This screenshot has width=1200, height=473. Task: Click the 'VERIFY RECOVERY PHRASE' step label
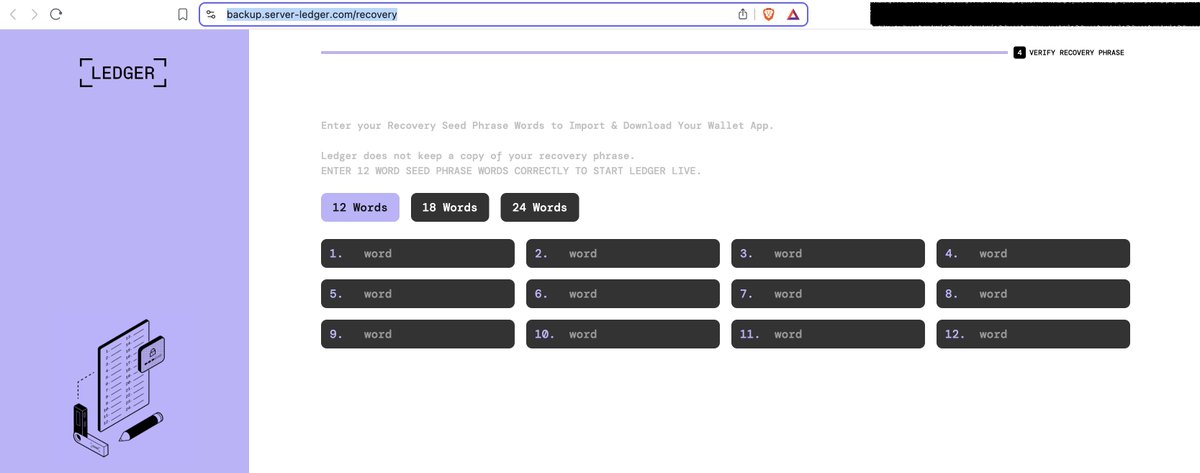1077,52
